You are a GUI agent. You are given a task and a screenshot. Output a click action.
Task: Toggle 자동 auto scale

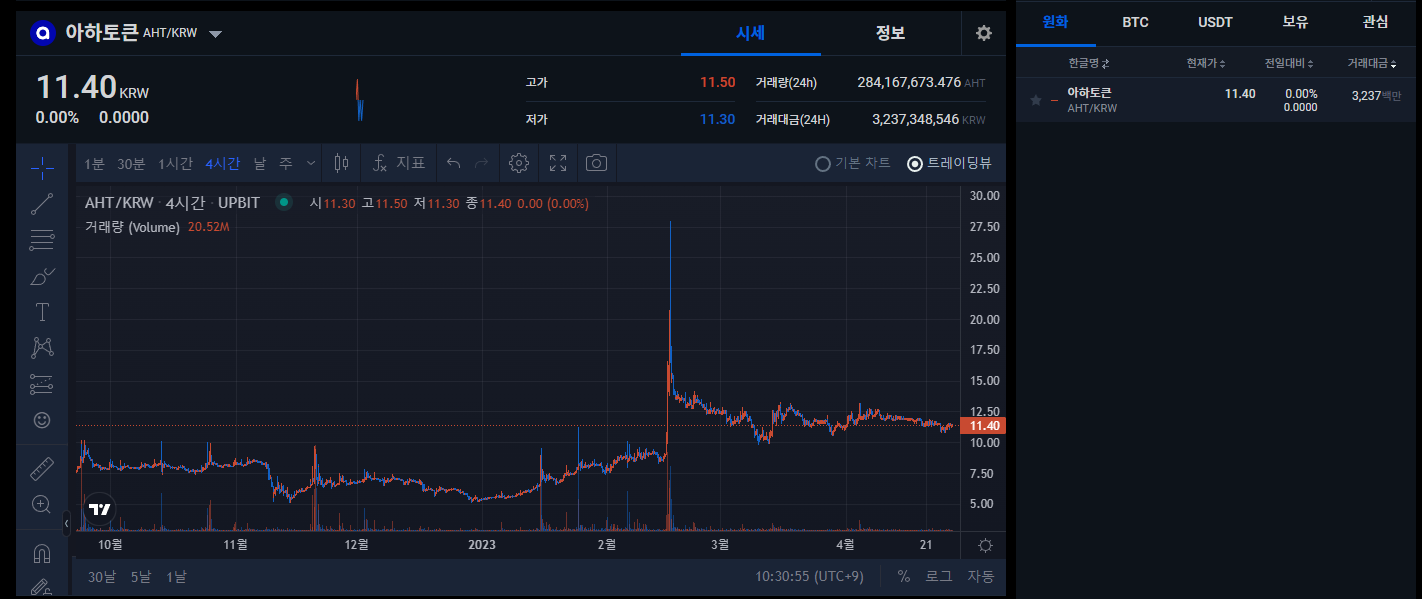[x=981, y=576]
